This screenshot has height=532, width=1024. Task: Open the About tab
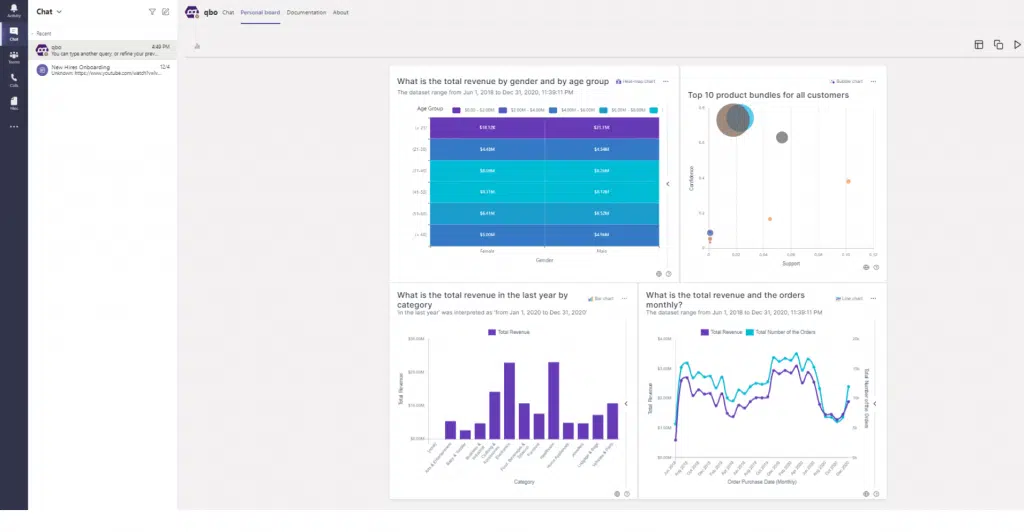tap(341, 12)
